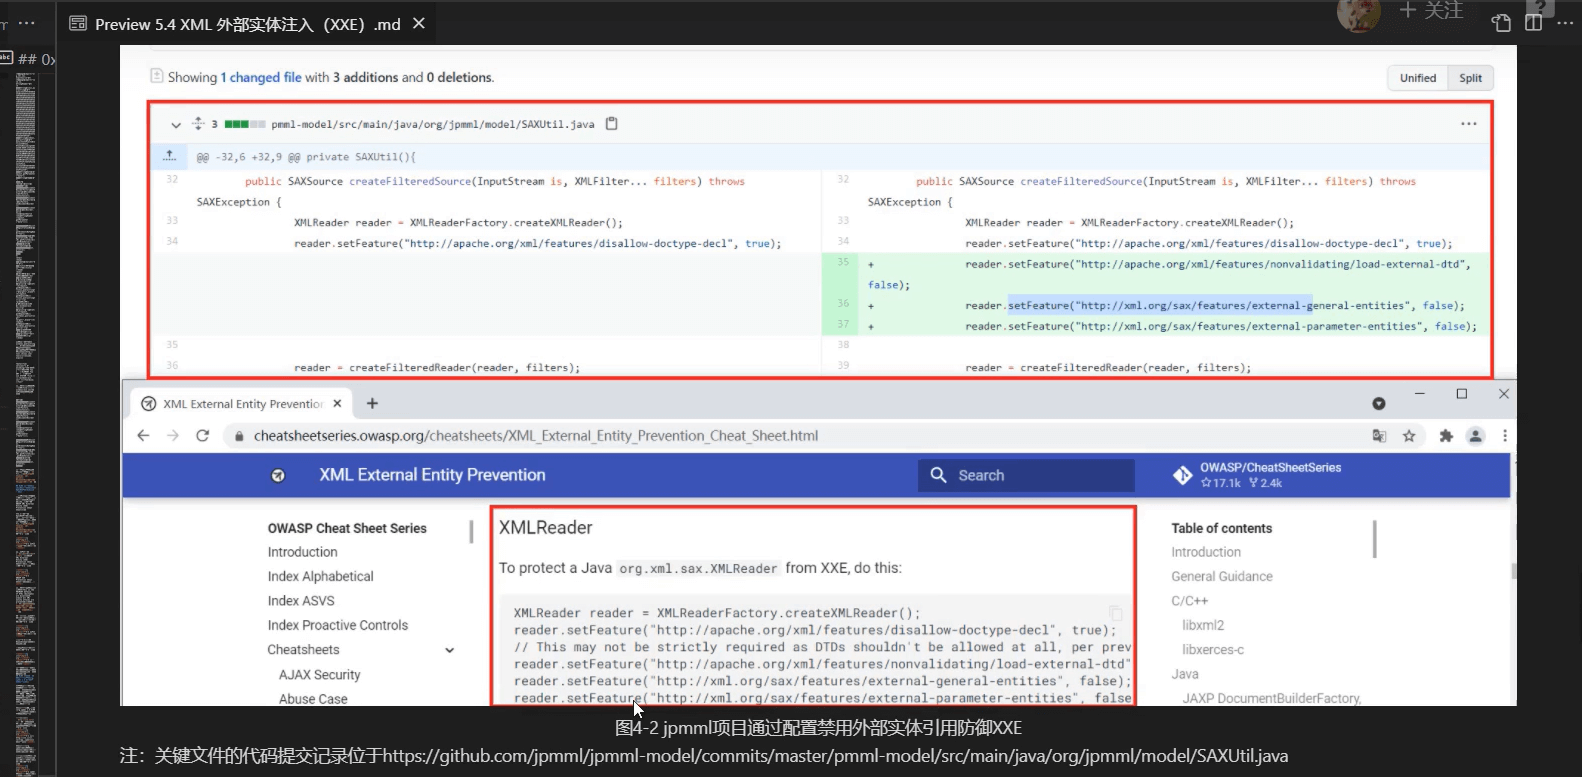Click the left navigation scrollbar

pos(471,531)
